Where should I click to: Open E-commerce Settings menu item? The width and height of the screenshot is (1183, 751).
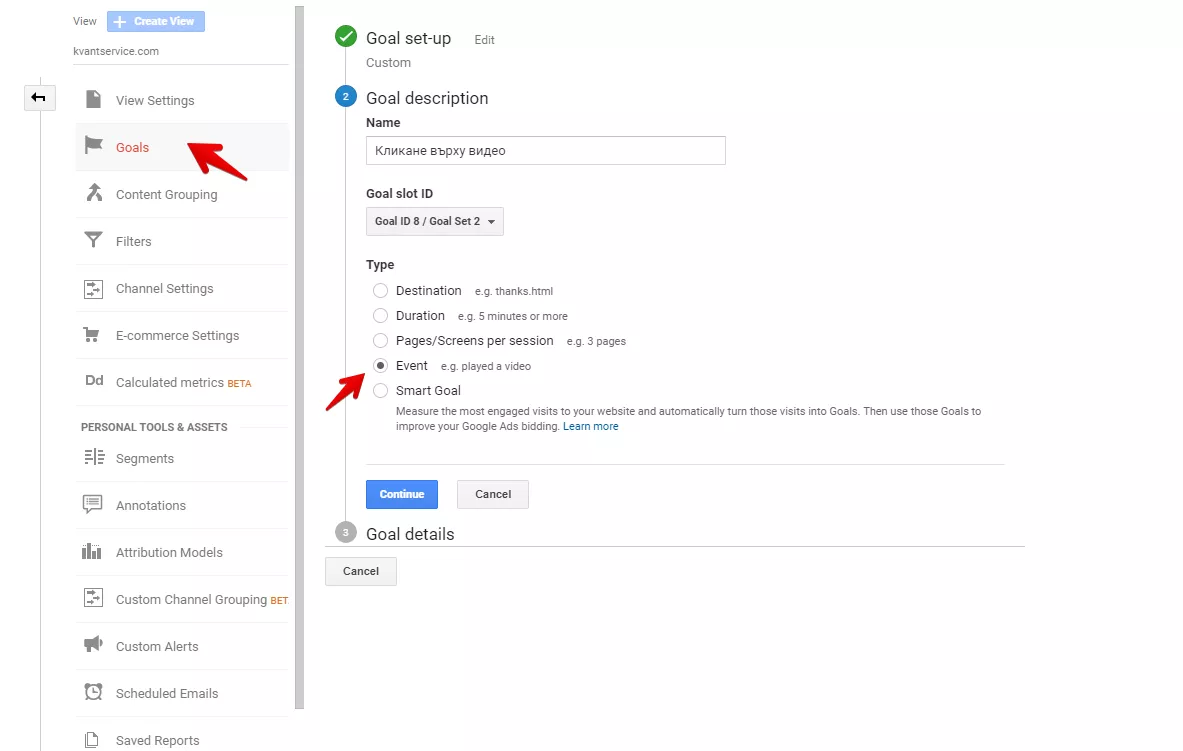coord(182,335)
